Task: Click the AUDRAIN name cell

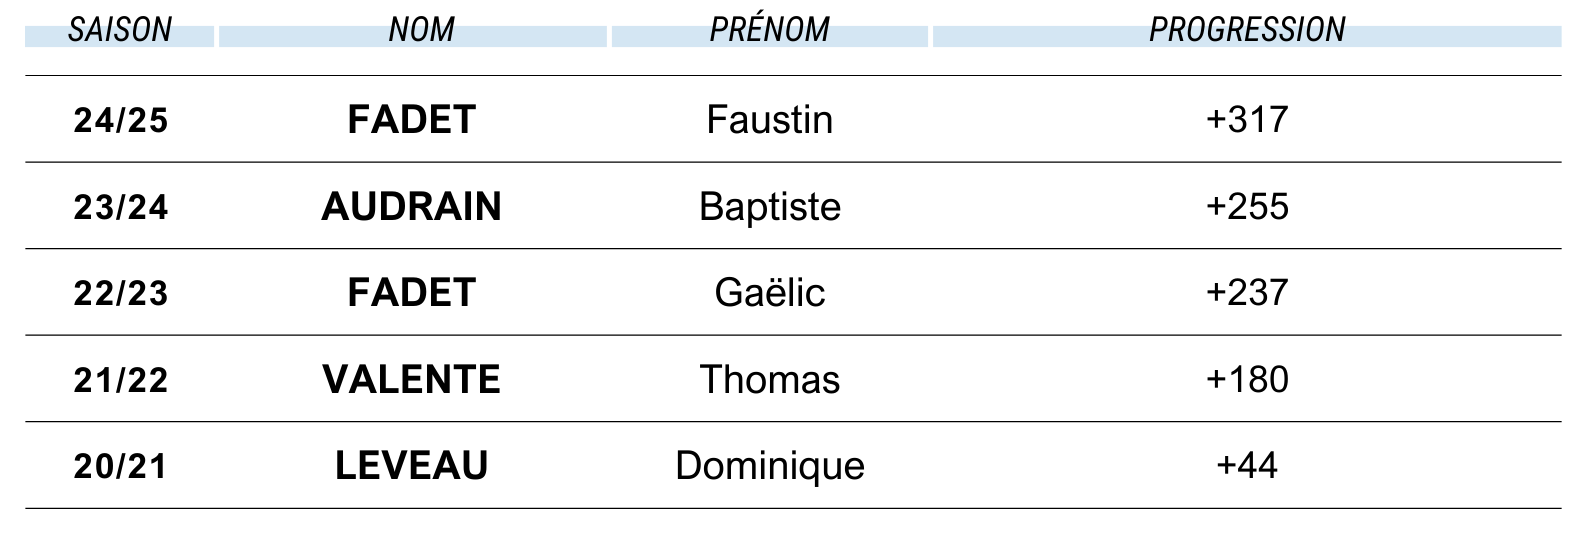Action: (x=411, y=207)
